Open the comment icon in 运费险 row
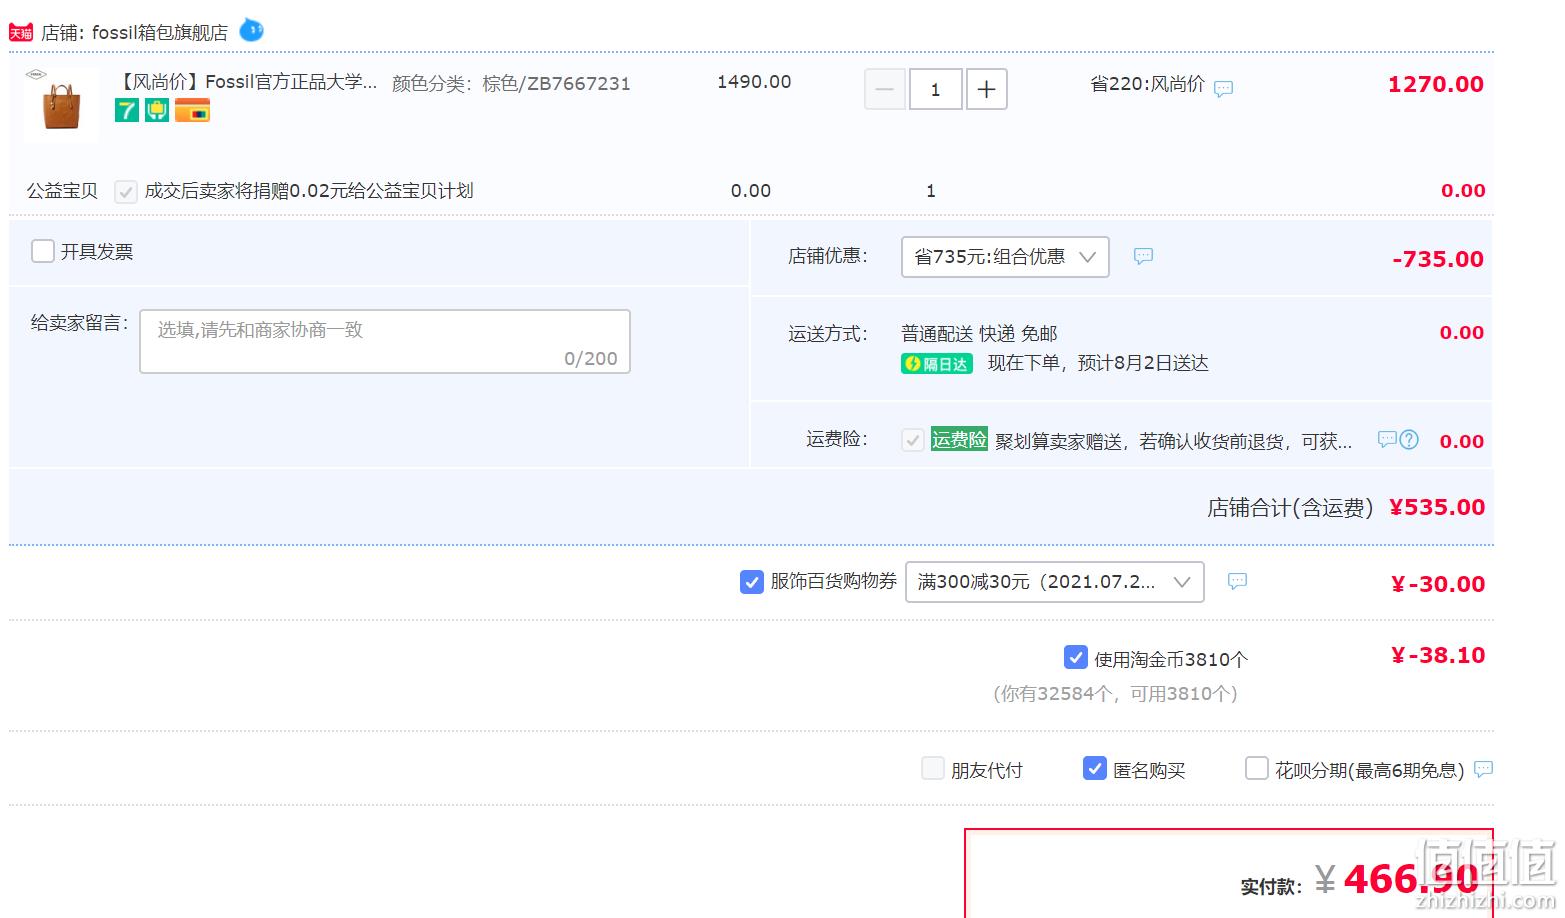This screenshot has height=918, width=1565. [x=1386, y=439]
